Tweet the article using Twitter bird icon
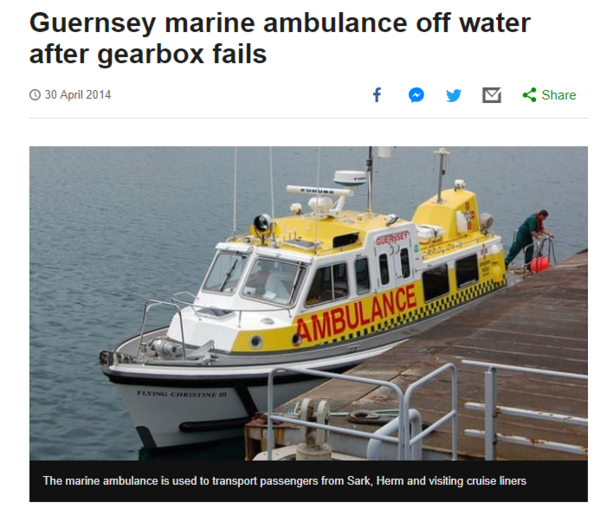This screenshot has width=600, height=515. point(453,95)
